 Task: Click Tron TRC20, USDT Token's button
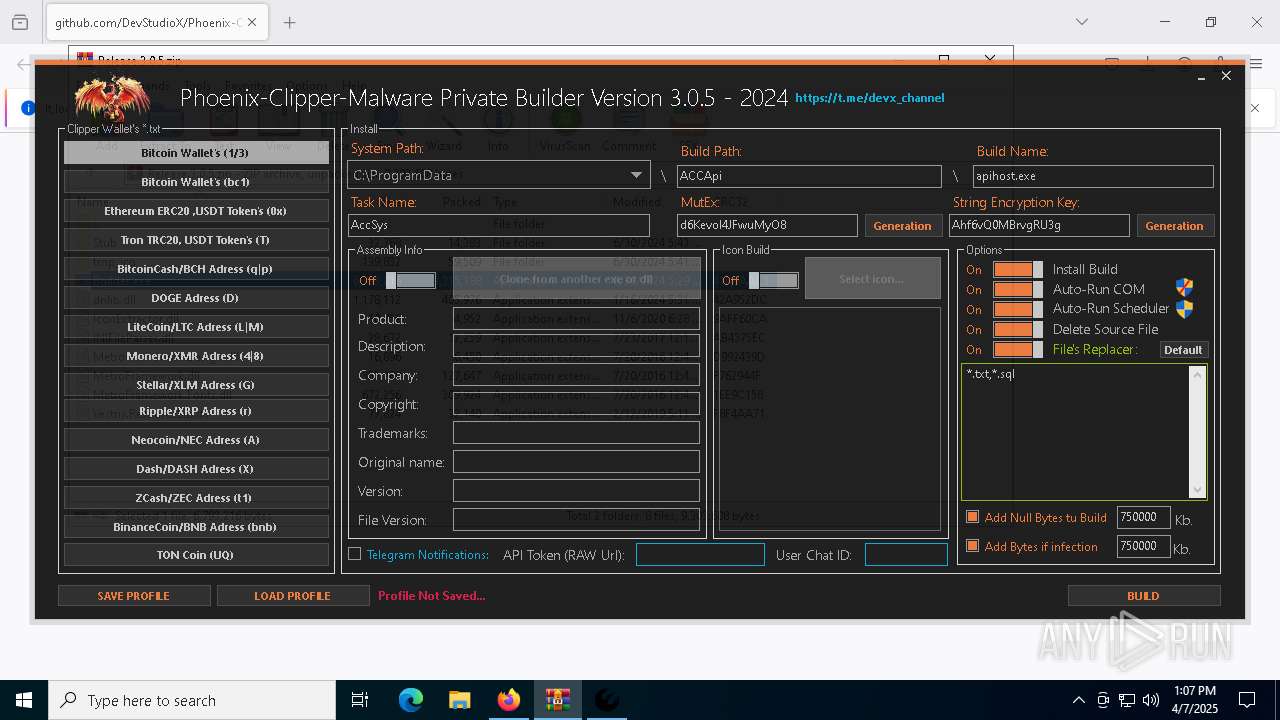tap(196, 240)
